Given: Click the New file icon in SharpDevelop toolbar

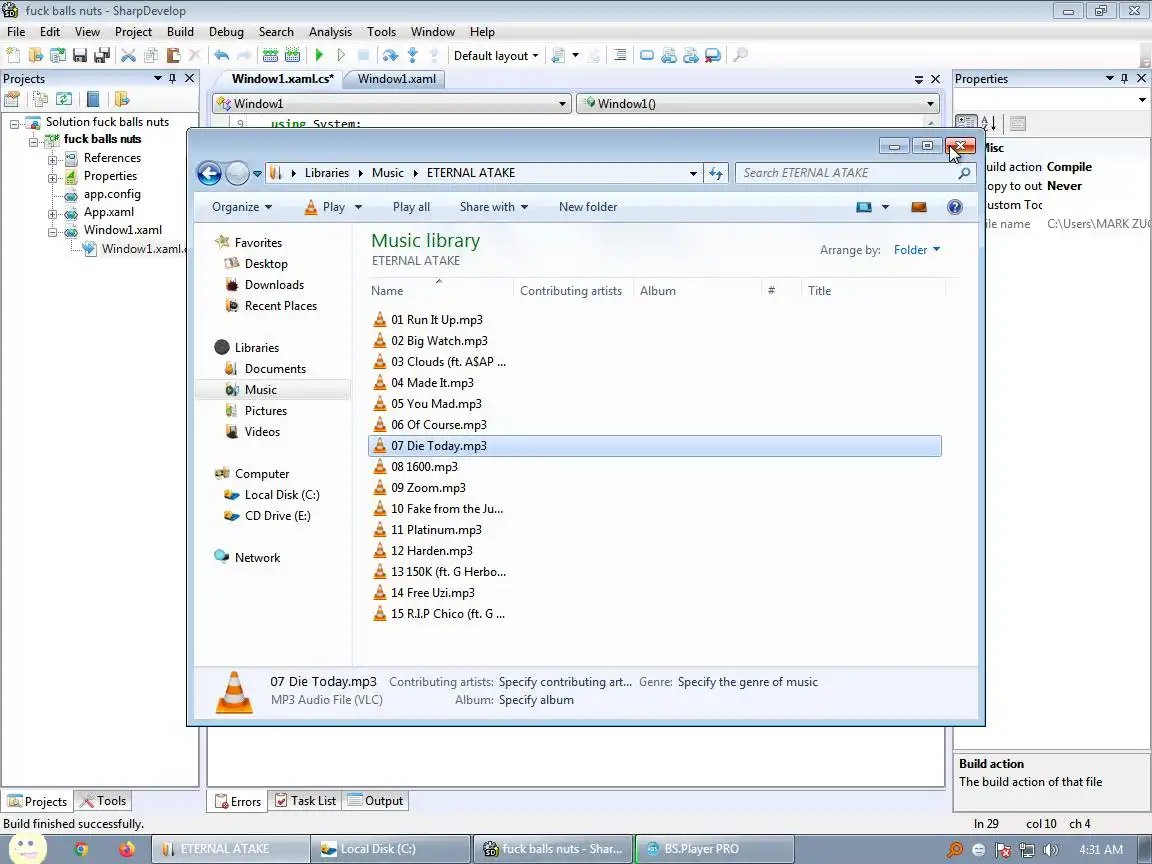Looking at the screenshot, I should pos(12,55).
